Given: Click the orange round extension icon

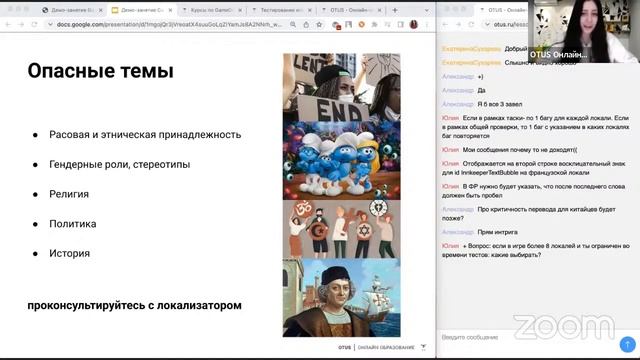Looking at the screenshot, I should point(361,24).
